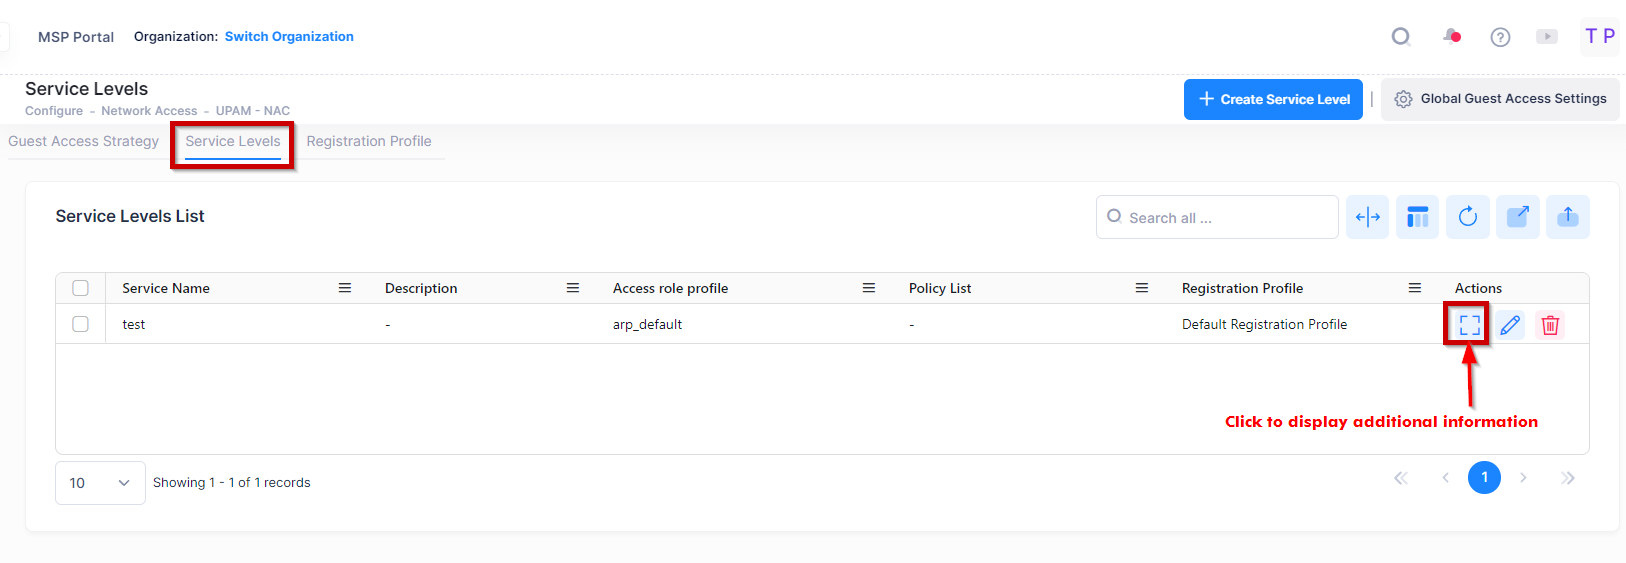Toggle the select-all header checkbox

point(81,288)
